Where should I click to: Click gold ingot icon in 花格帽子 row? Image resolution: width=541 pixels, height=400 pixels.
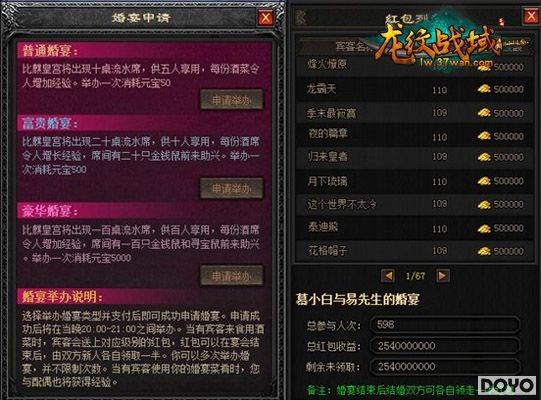click(484, 251)
